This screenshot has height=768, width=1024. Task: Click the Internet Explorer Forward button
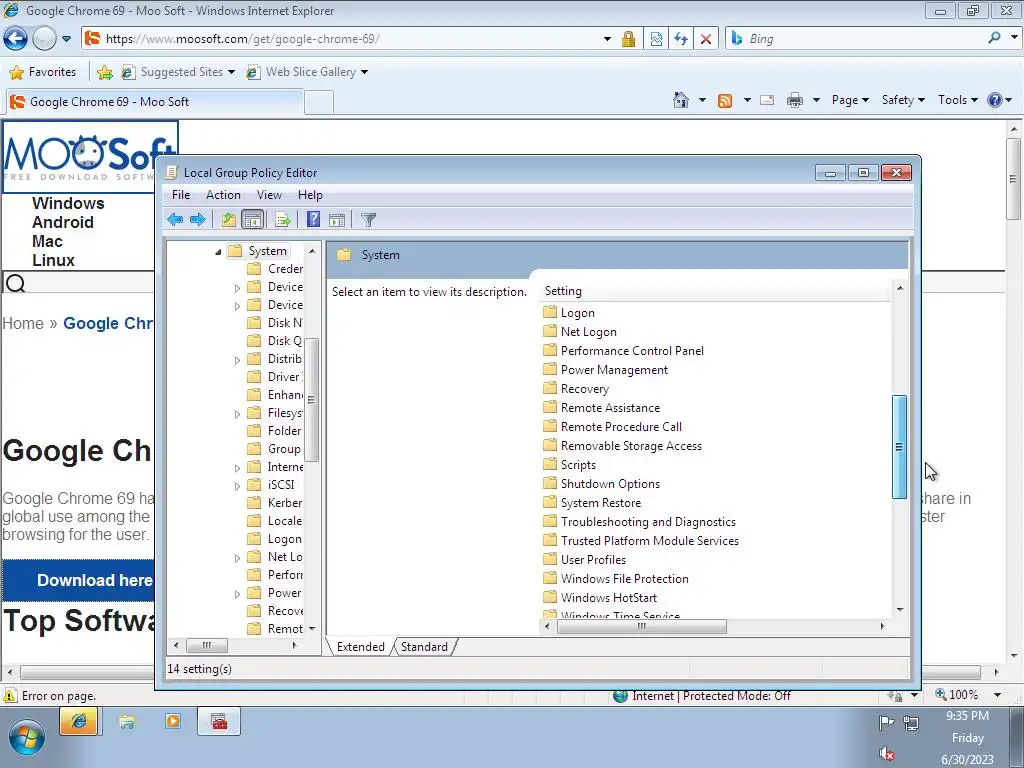click(x=44, y=39)
